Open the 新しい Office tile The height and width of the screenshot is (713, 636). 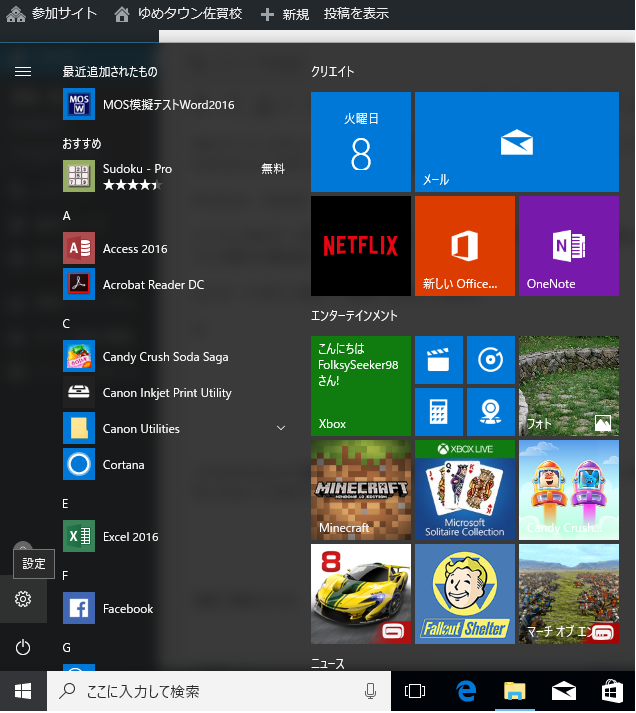tap(465, 246)
